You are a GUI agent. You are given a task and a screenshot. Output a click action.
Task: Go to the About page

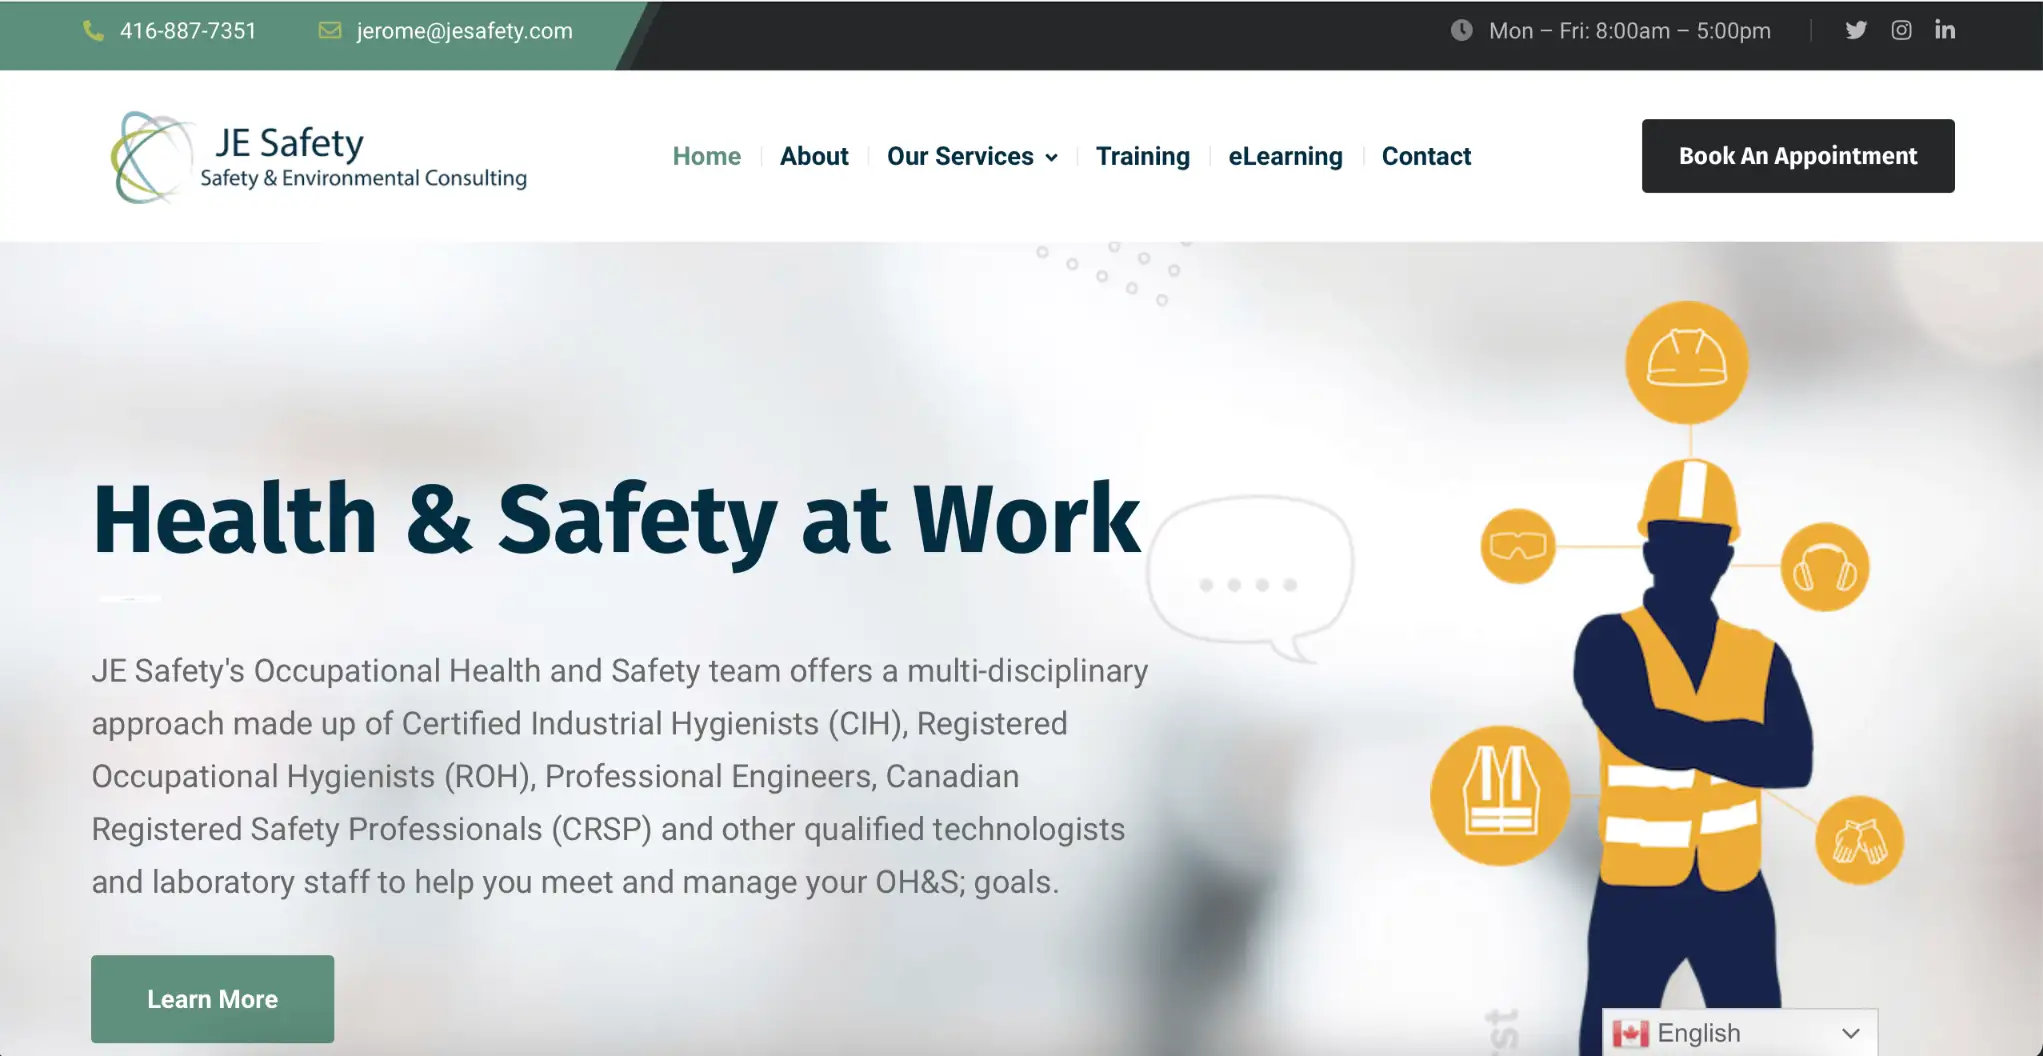pos(813,156)
